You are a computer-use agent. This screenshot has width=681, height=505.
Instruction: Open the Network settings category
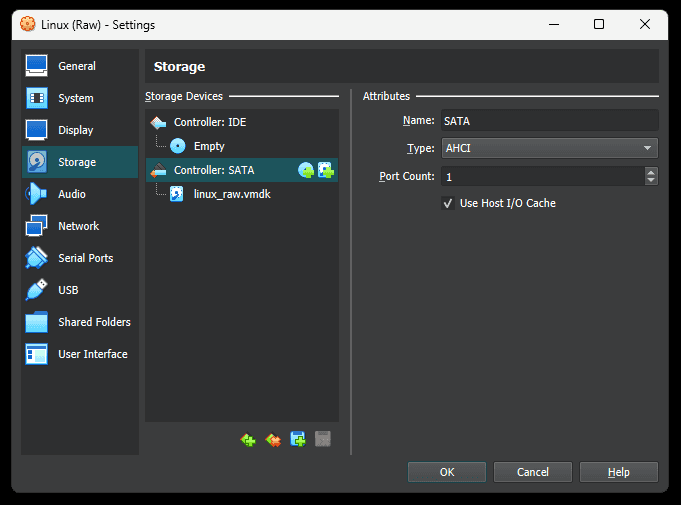pos(78,226)
